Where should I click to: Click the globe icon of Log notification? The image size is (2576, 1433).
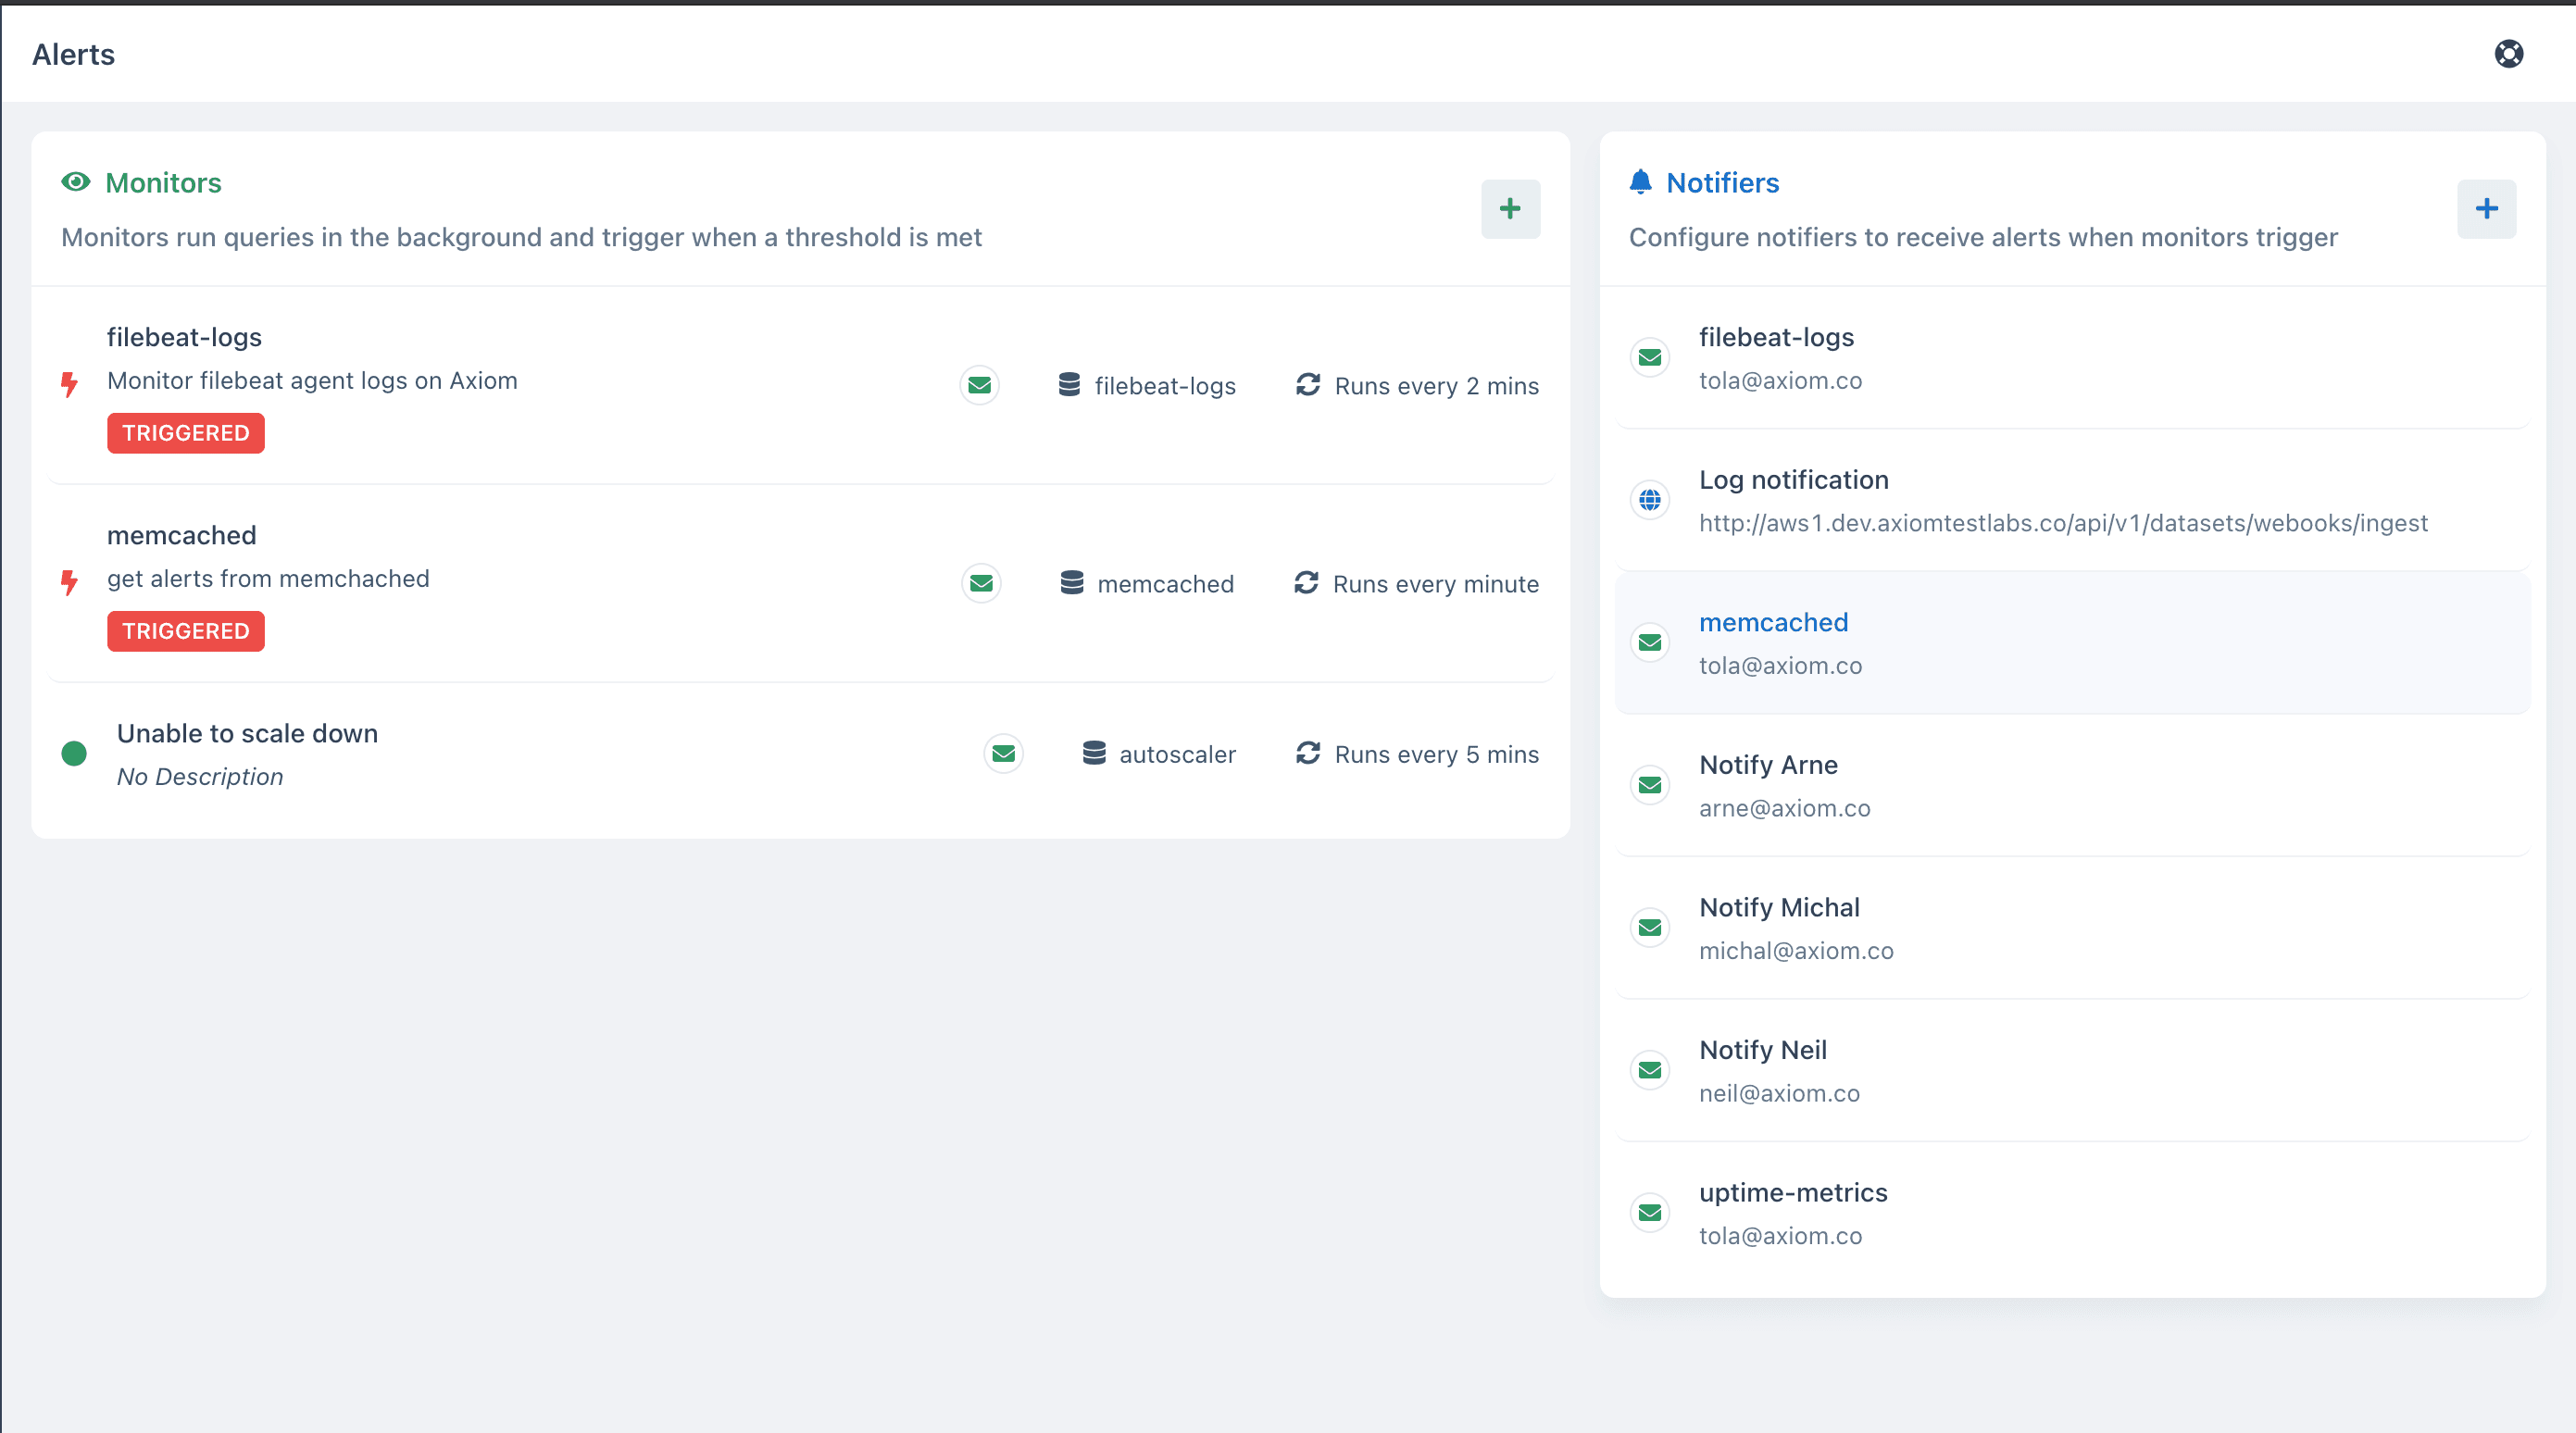(x=1650, y=500)
